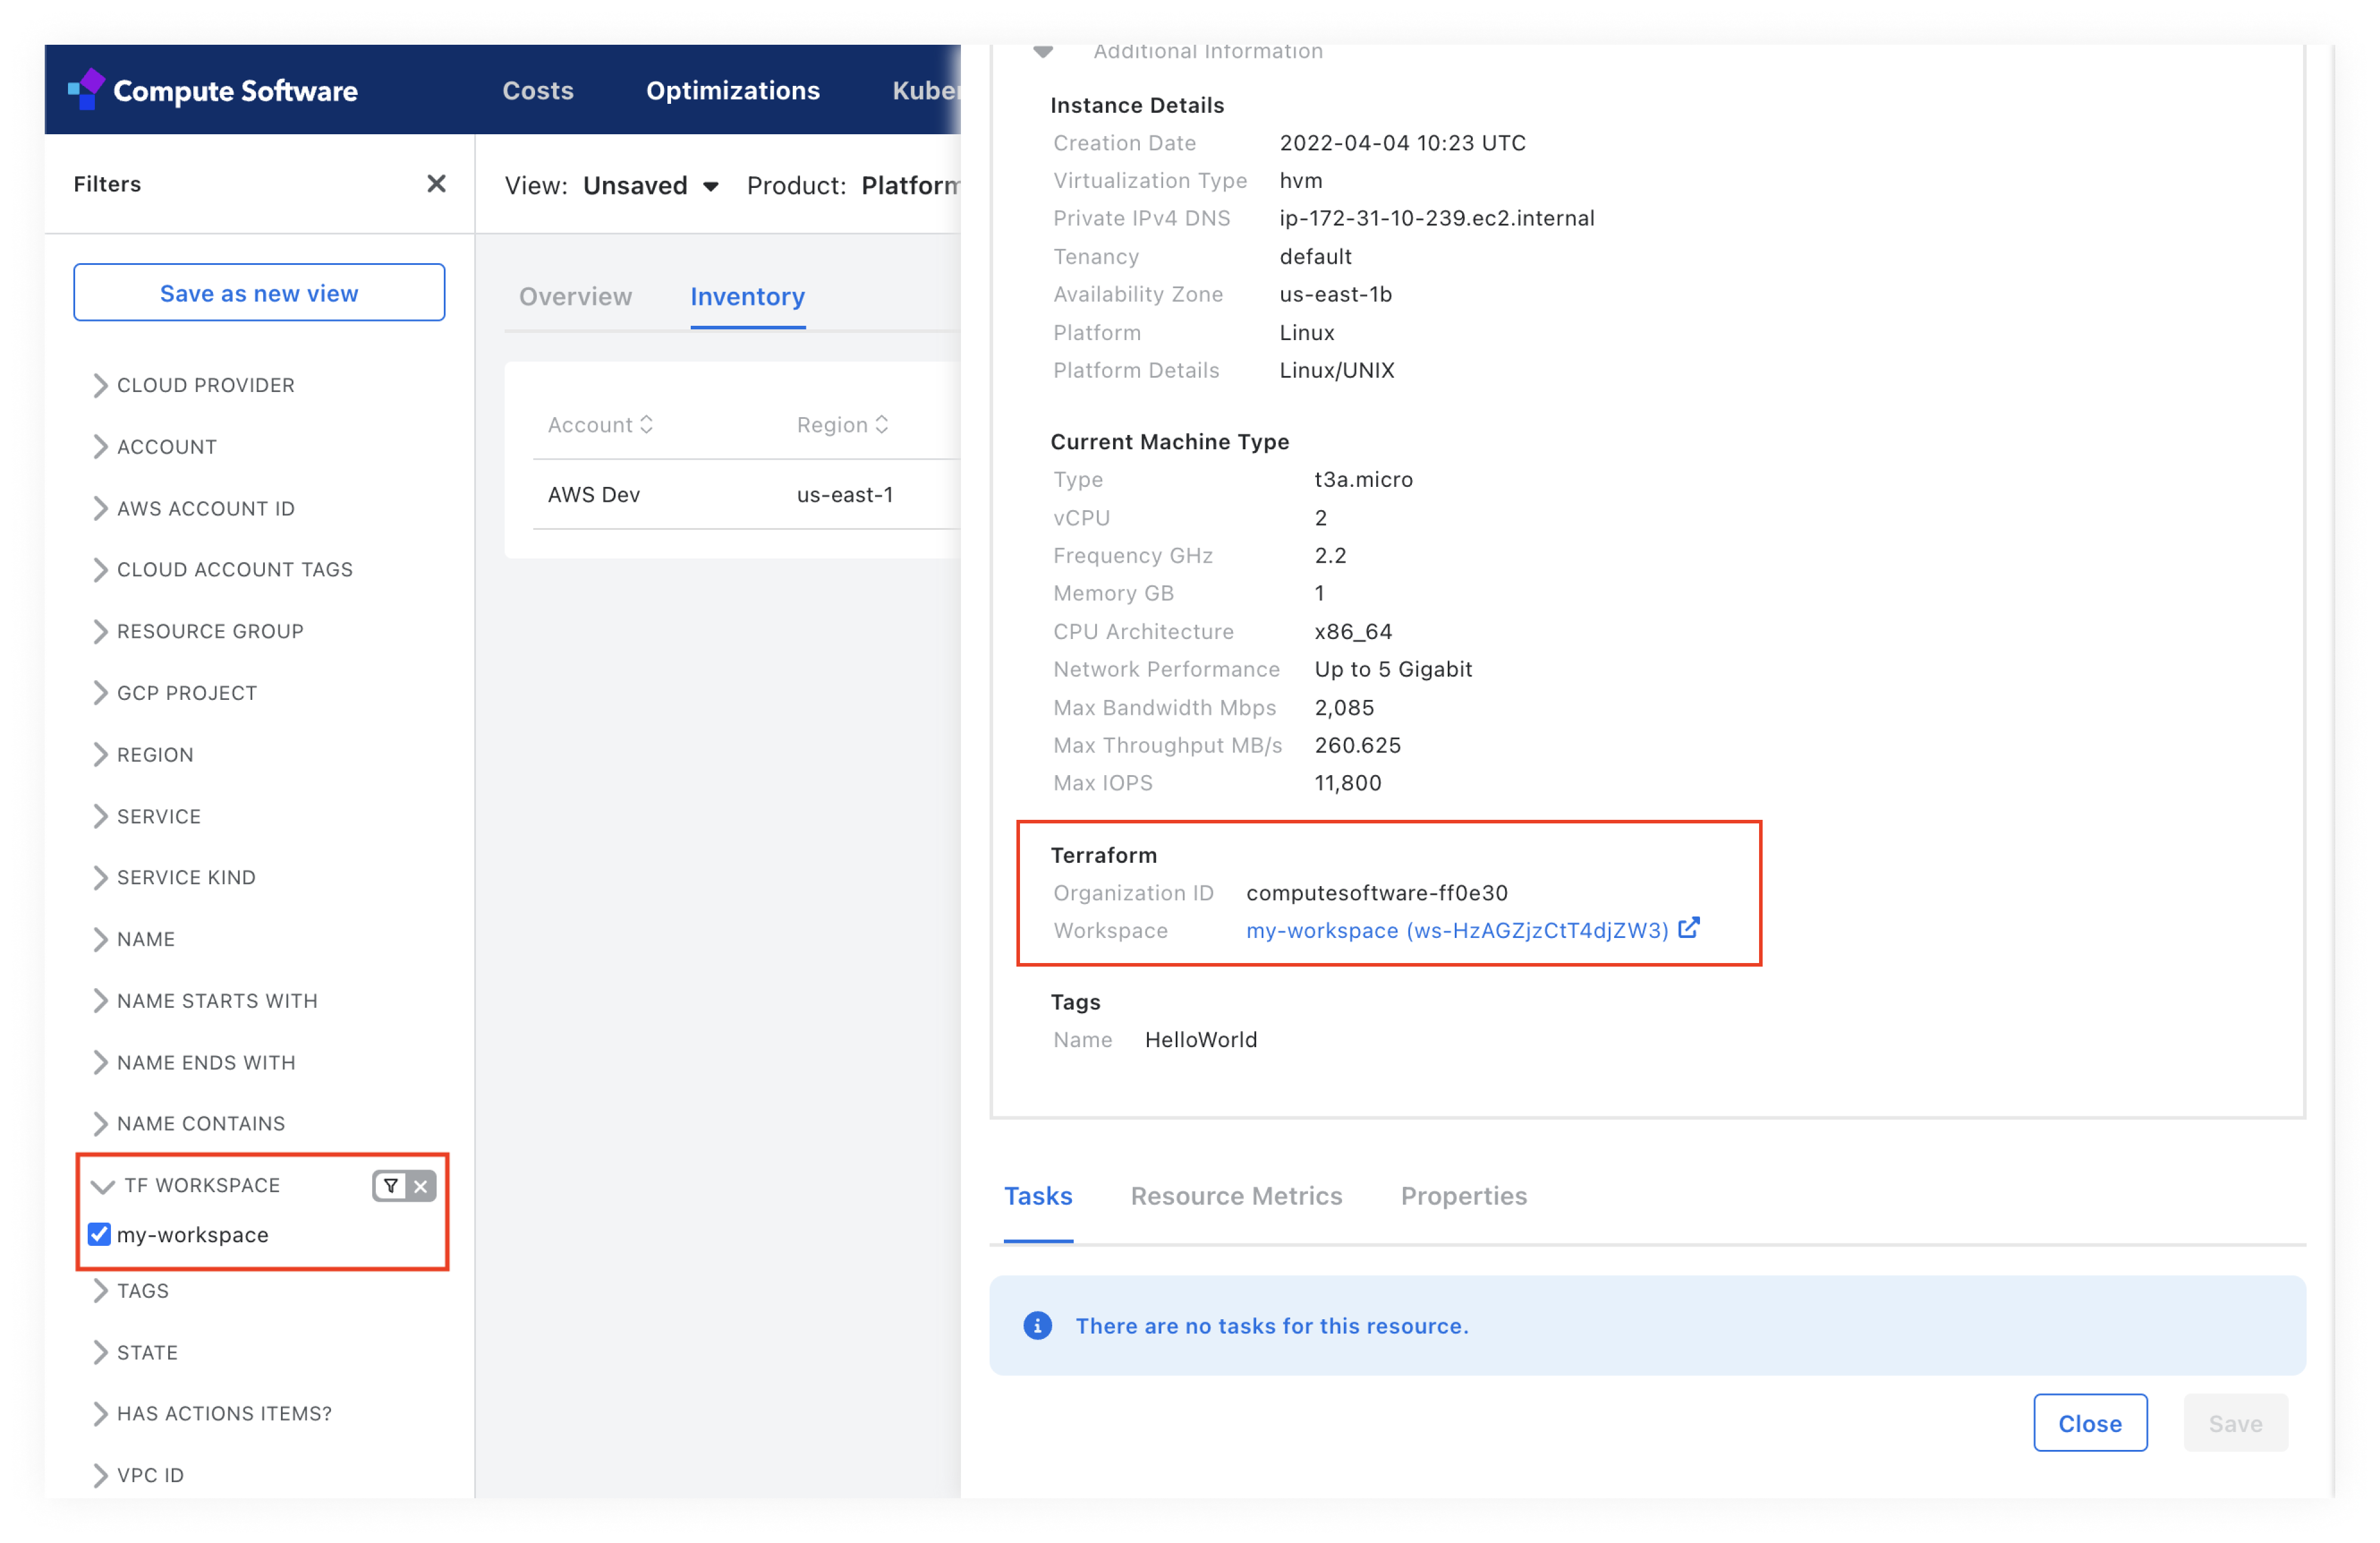
Task: Expand the NAME ENDS WITH filter
Action: [x=194, y=1063]
